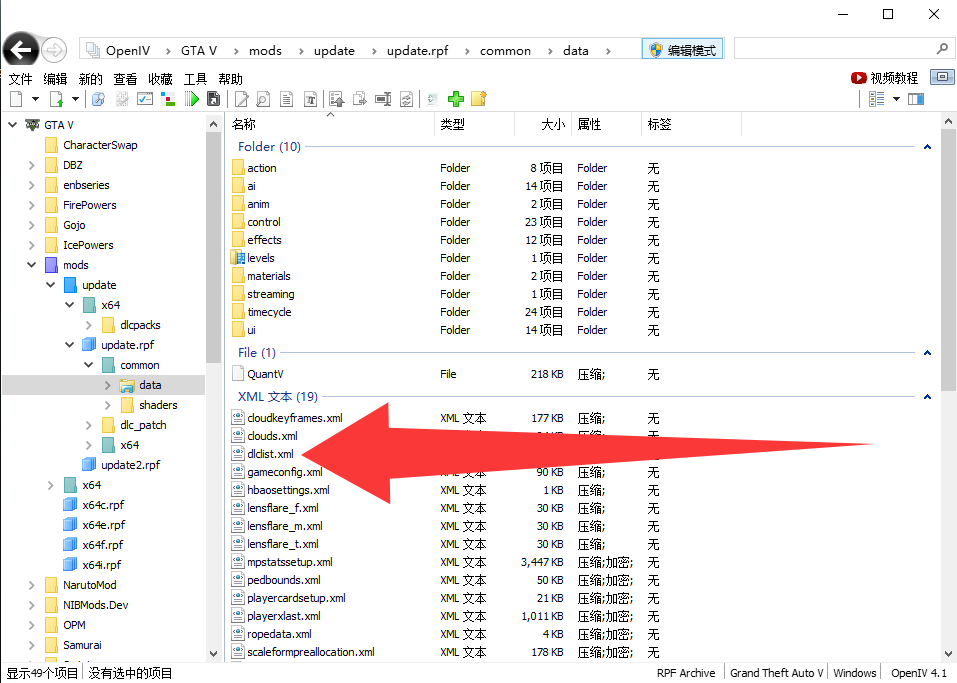Viewport: 957px width, 683px height.
Task: Click the magnifier in the search box
Action: coord(942,48)
